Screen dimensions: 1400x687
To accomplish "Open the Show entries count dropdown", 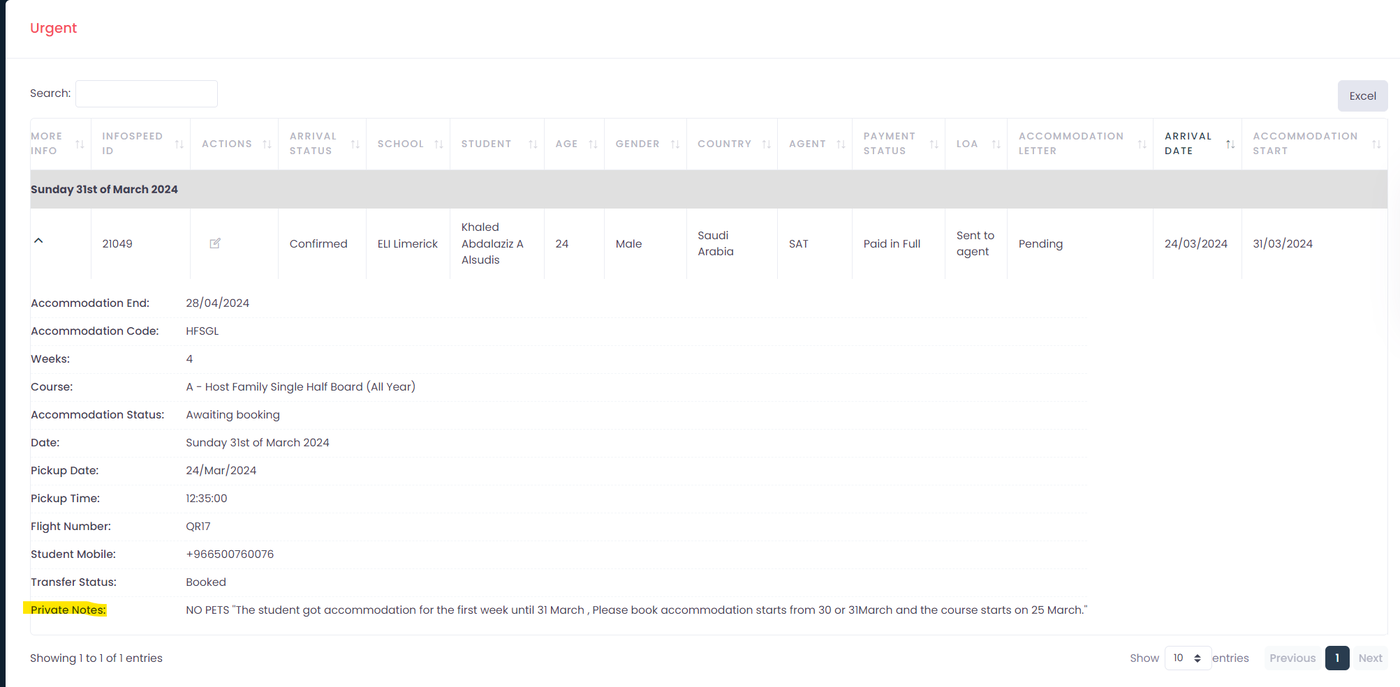I will click(1187, 658).
